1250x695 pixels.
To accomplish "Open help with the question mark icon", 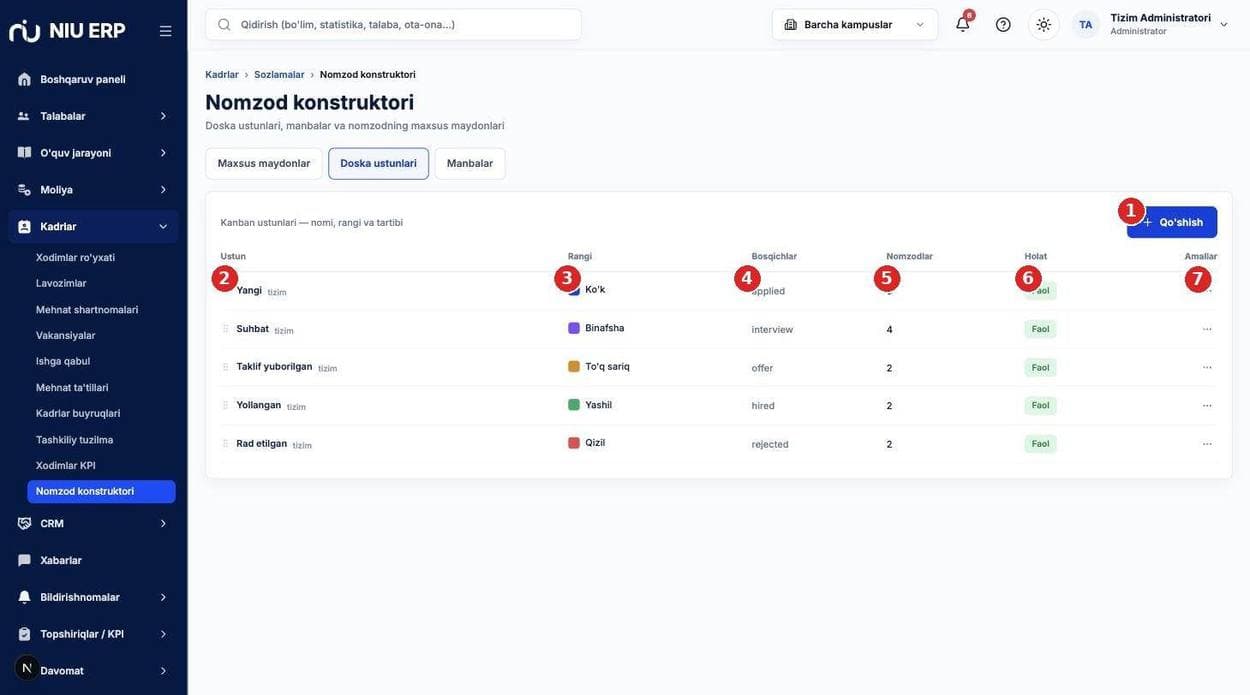I will [1003, 24].
